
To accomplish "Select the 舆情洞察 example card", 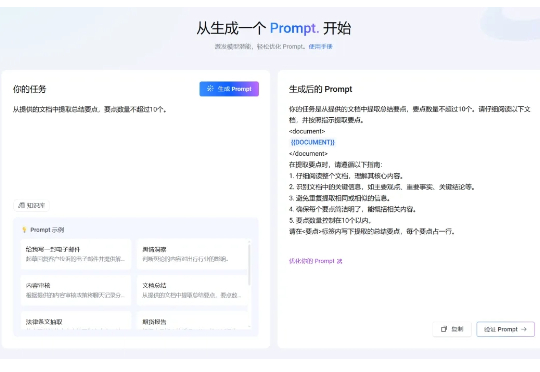I will pos(192,254).
